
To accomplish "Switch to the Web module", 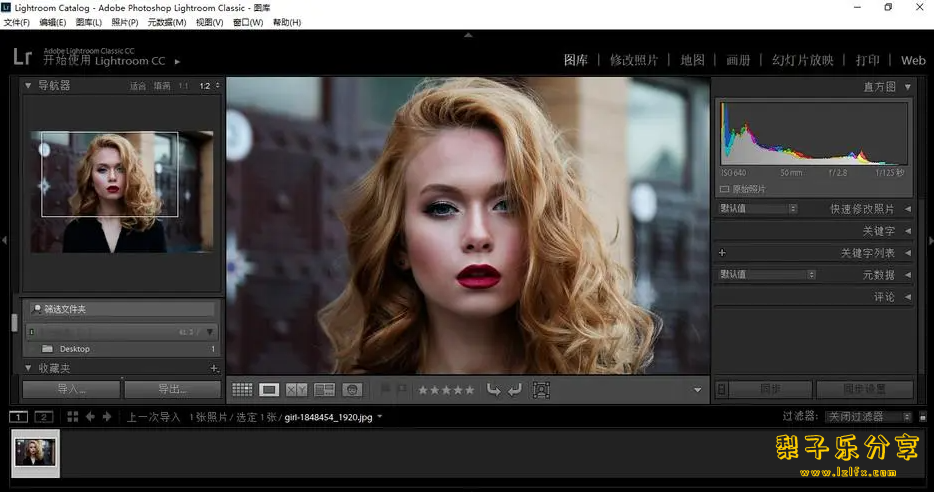I will click(913, 60).
